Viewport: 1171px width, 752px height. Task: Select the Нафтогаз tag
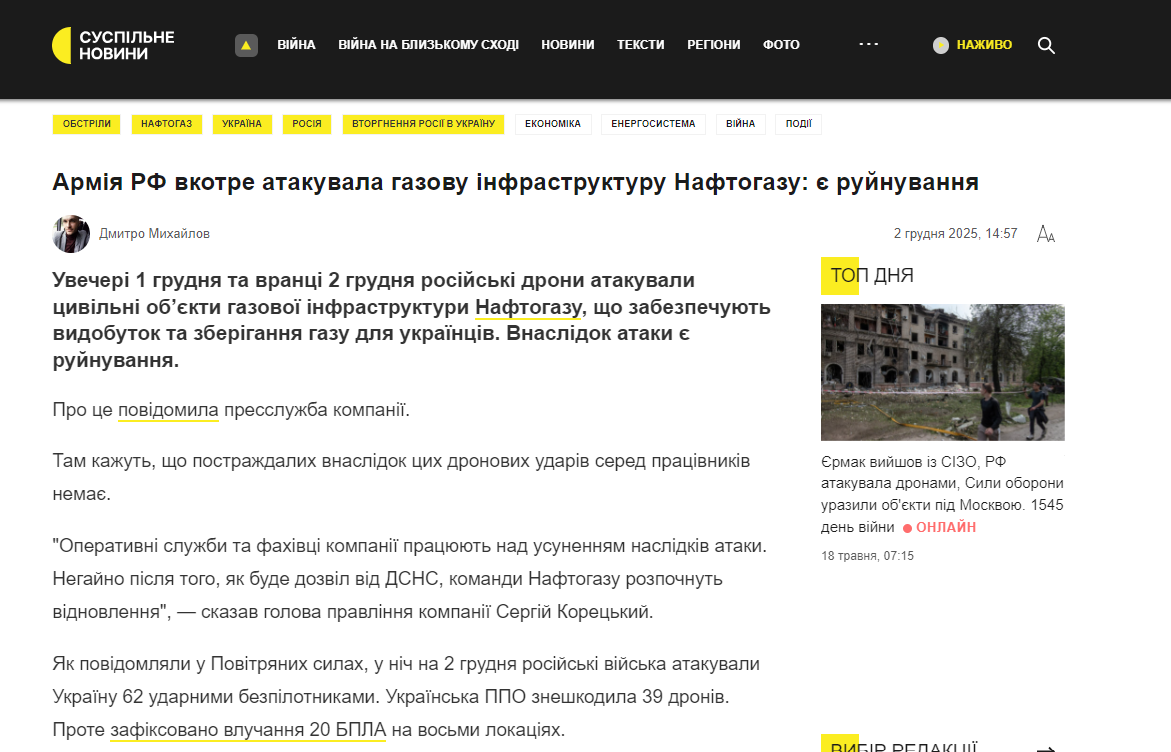(167, 124)
